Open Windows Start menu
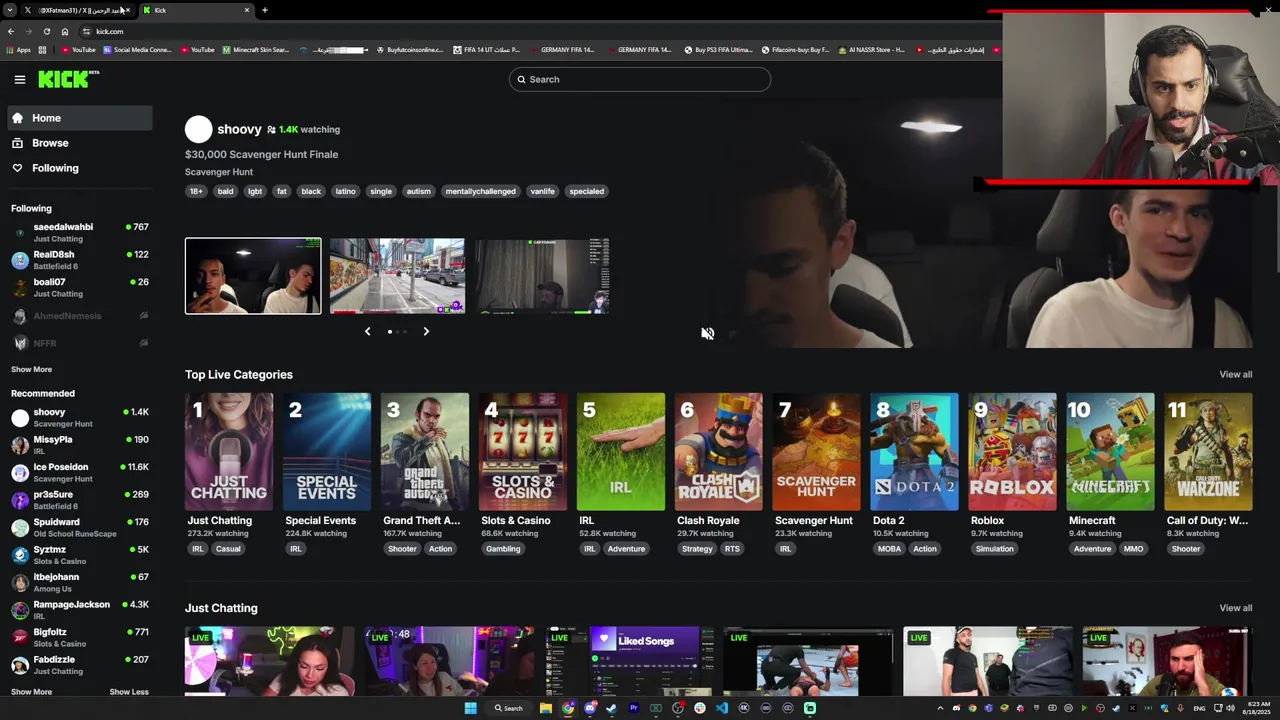The width and height of the screenshot is (1280, 720). click(x=470, y=708)
